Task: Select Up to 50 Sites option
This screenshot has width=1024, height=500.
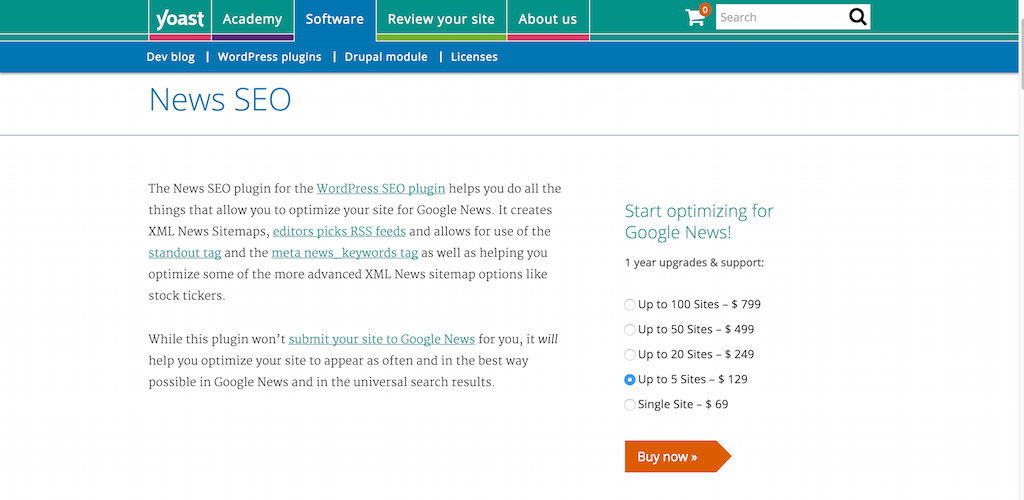Action: pos(629,329)
